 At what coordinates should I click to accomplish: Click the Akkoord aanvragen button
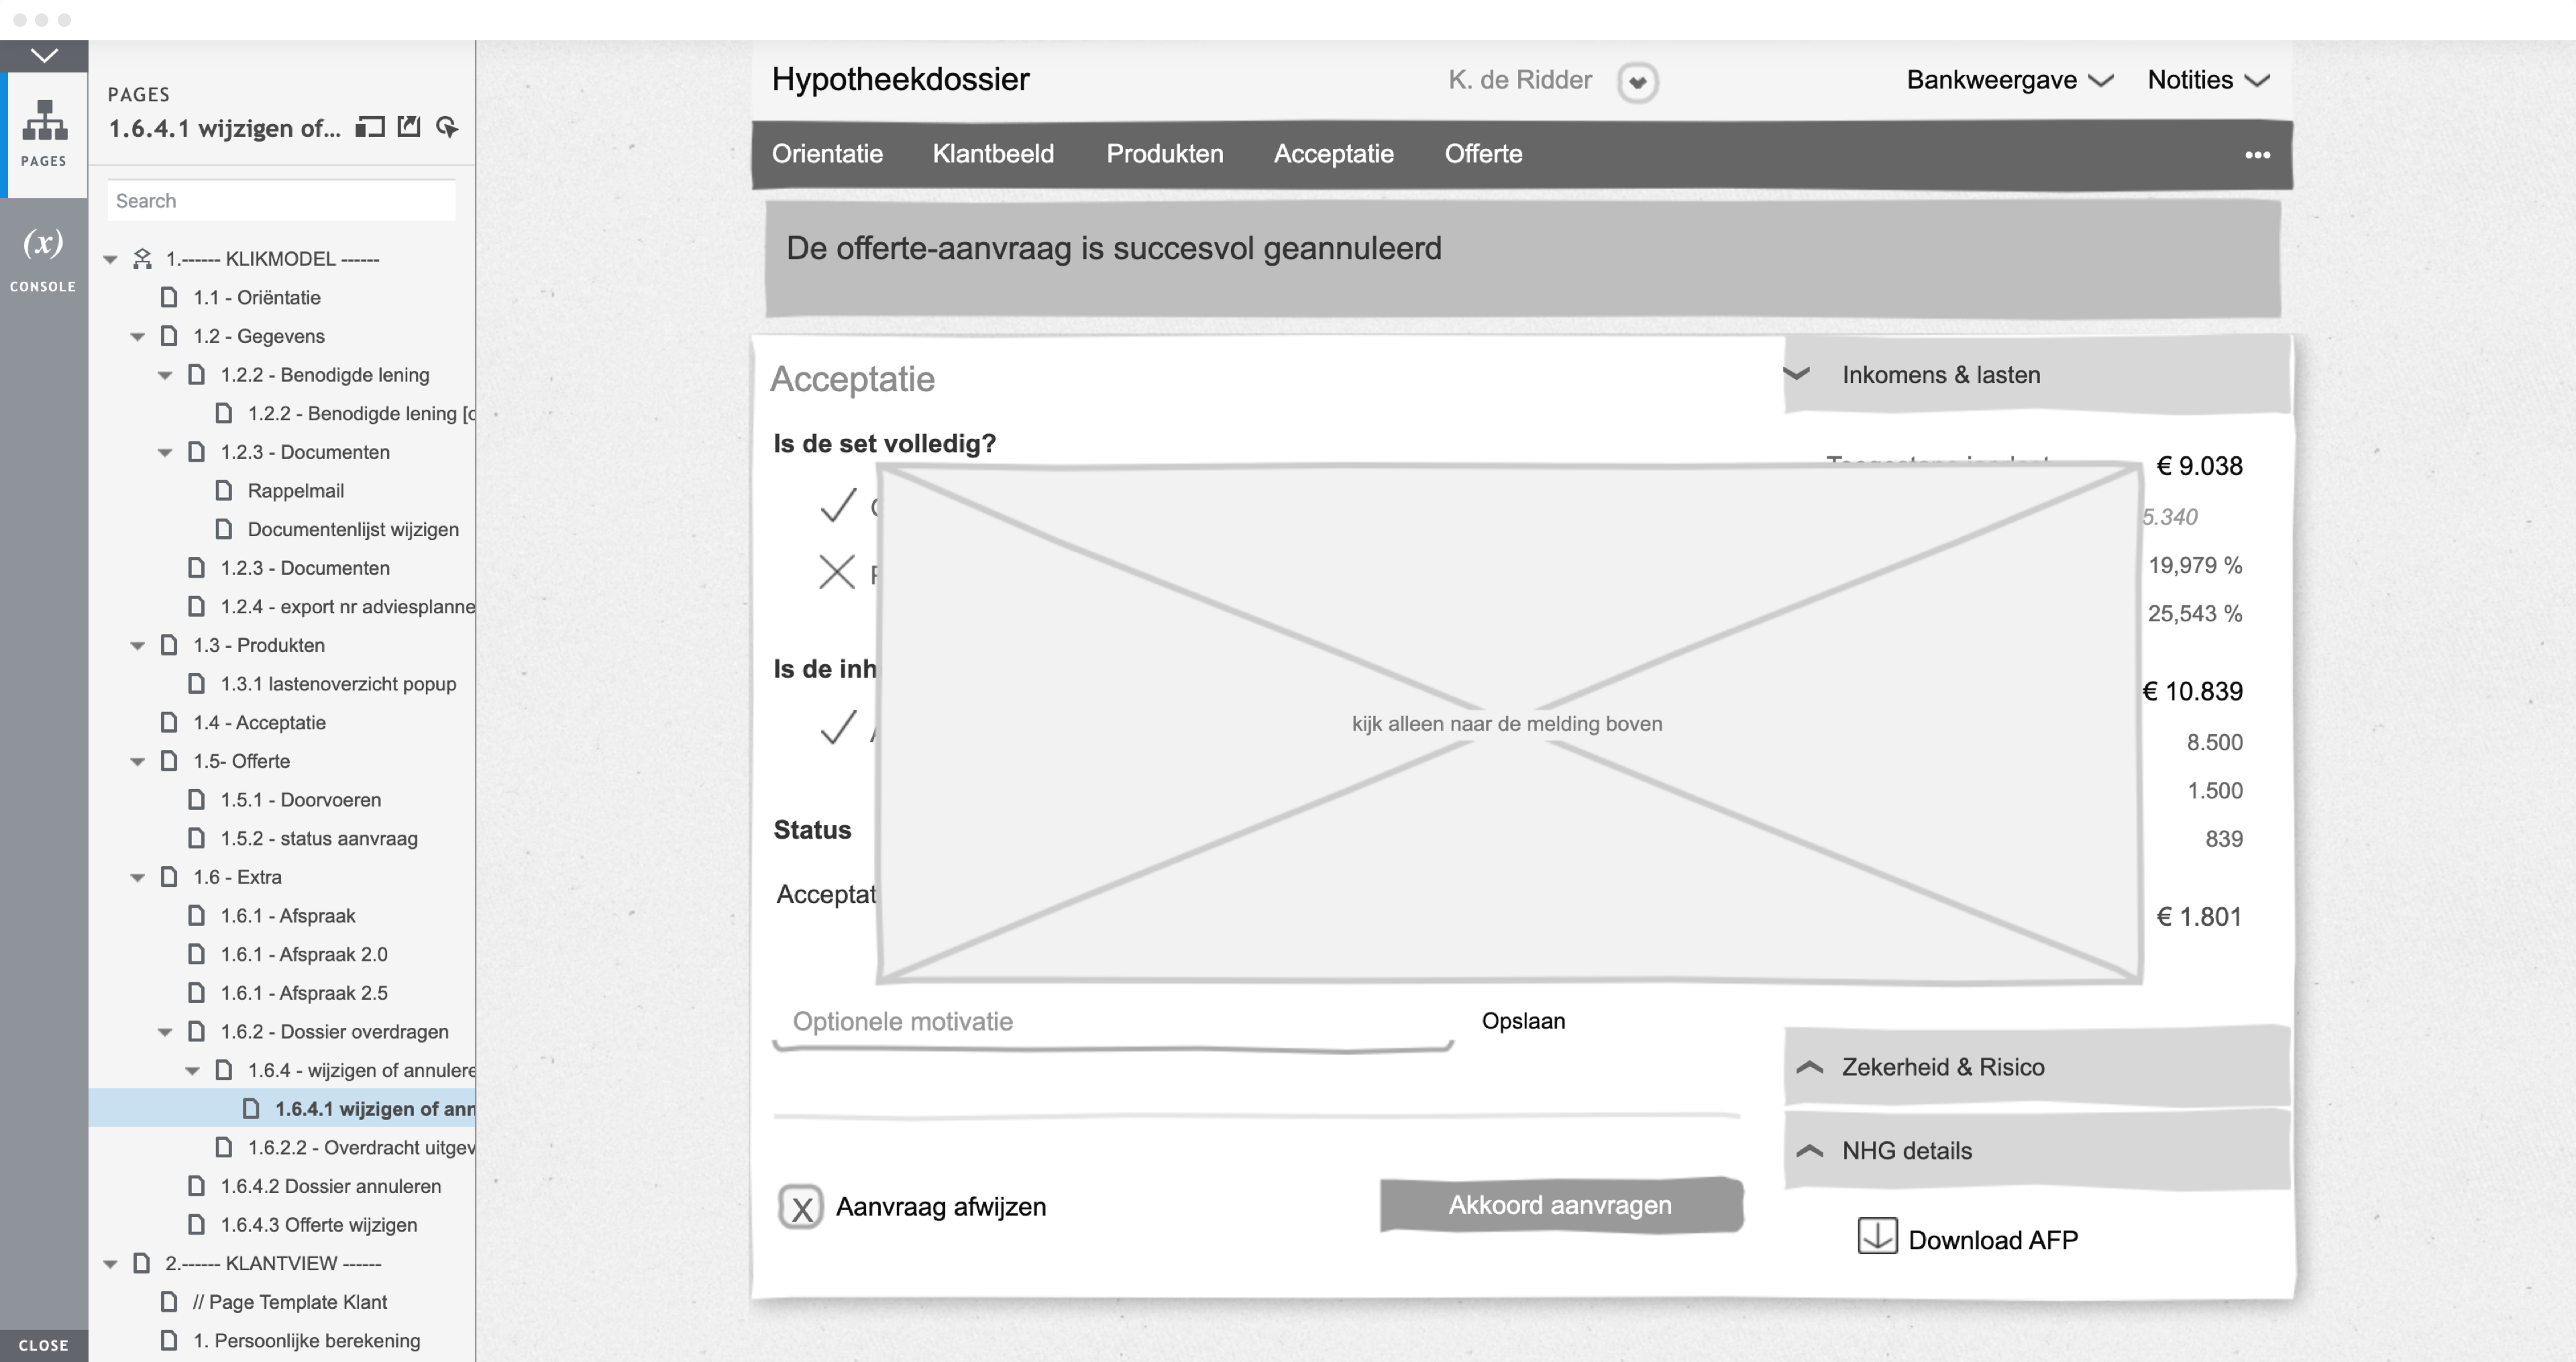1561,1205
